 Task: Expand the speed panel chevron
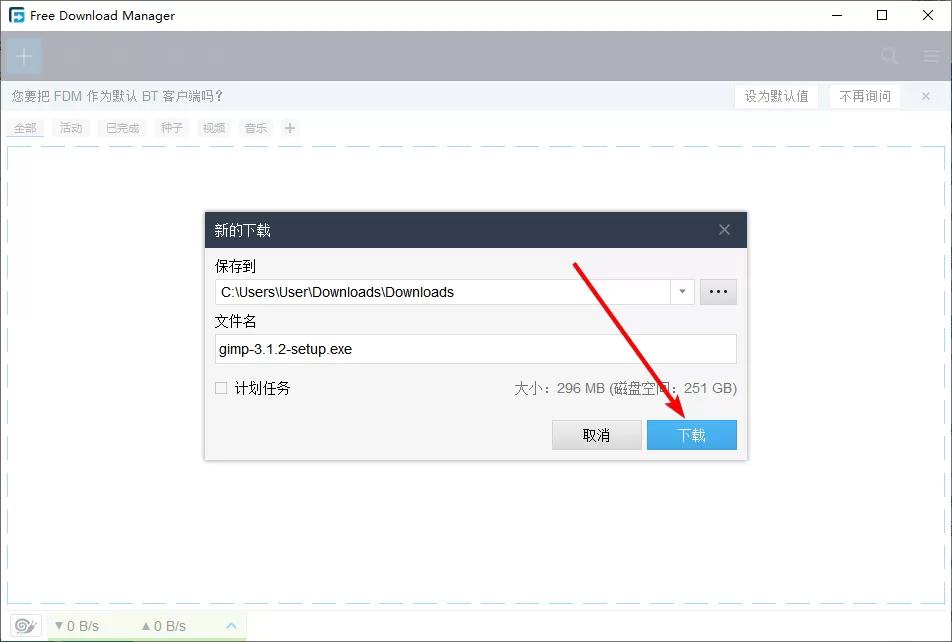point(231,626)
